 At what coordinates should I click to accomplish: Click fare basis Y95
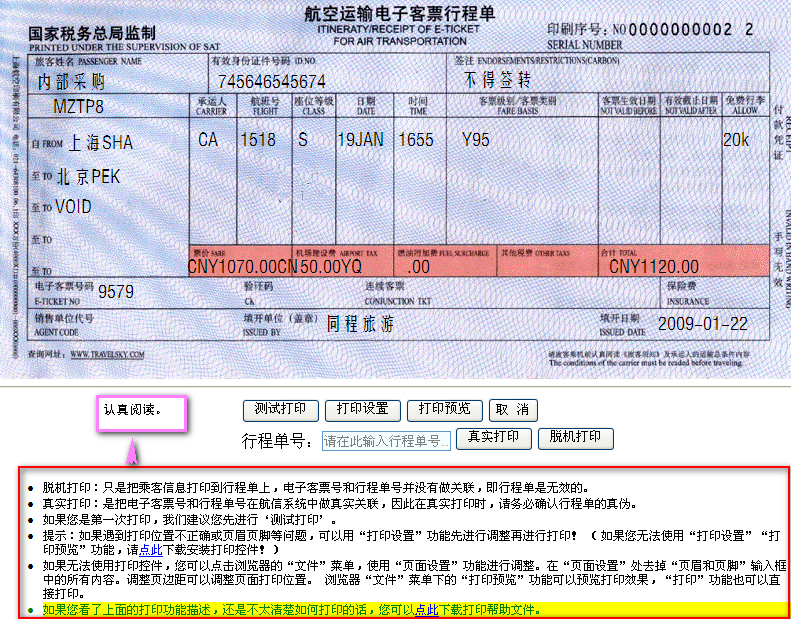[x=476, y=140]
